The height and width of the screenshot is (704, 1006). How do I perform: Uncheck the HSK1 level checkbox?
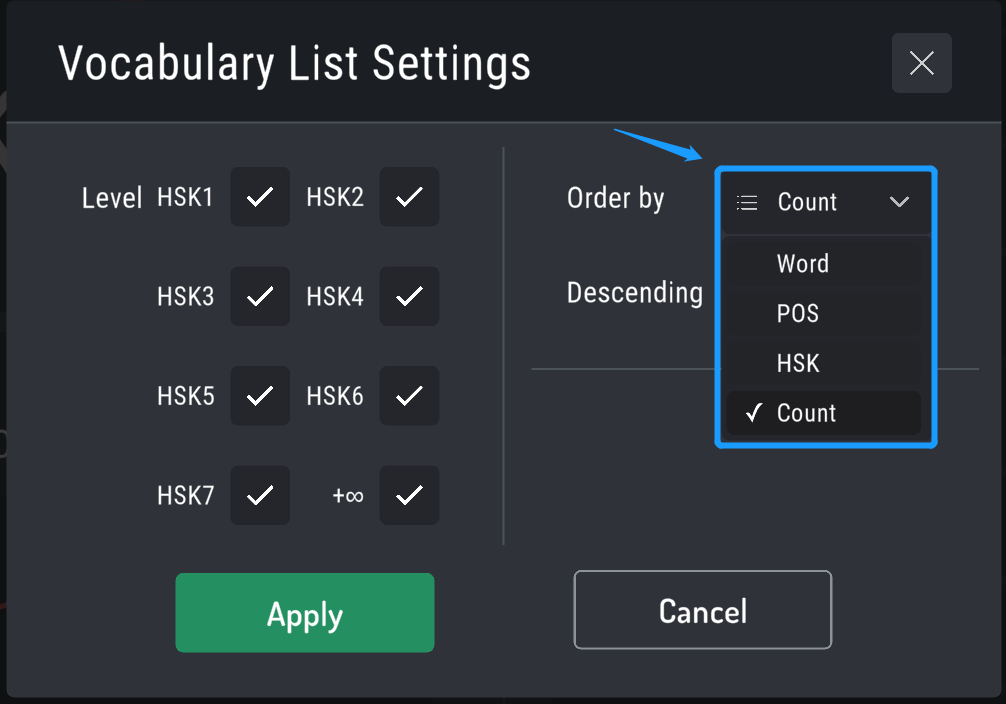click(x=260, y=197)
